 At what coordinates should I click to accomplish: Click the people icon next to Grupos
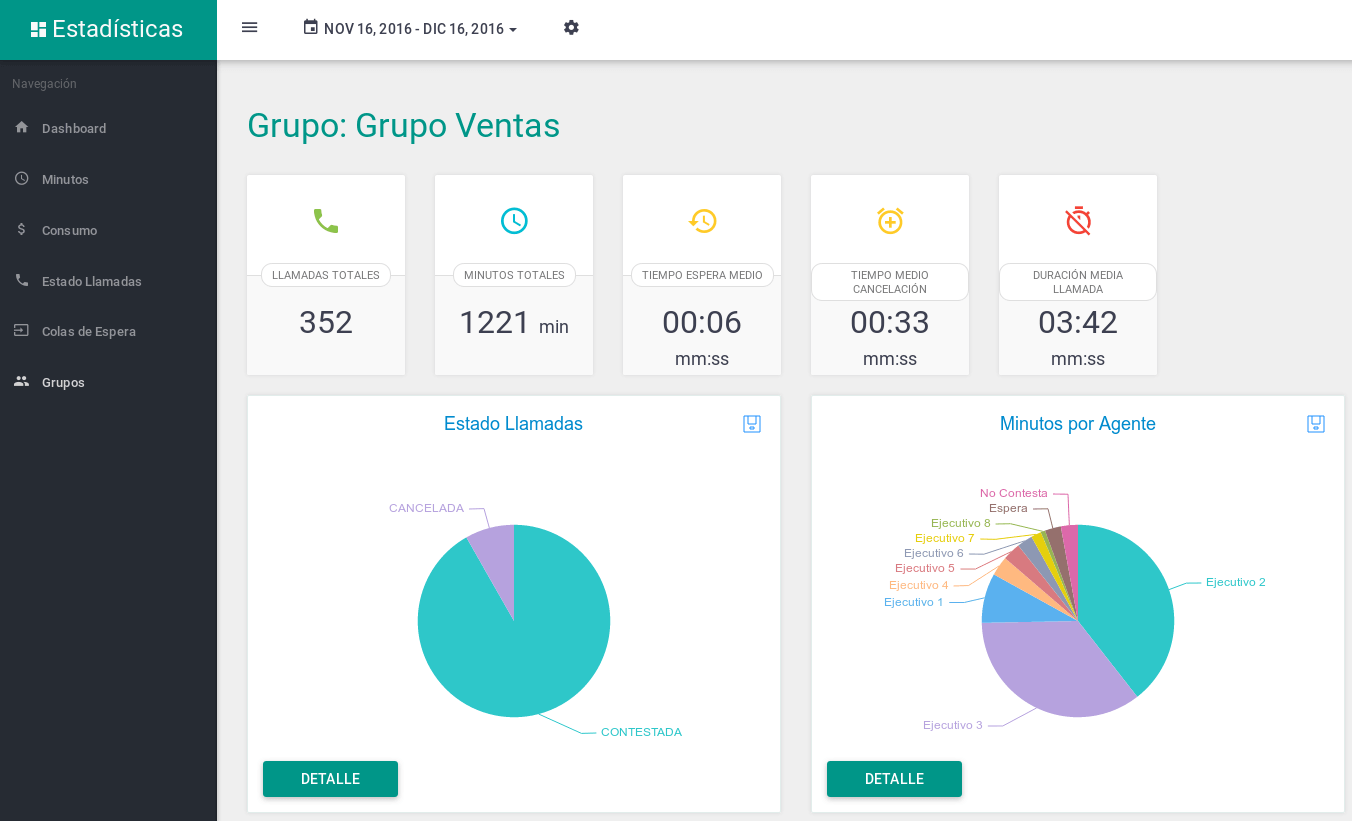22,381
